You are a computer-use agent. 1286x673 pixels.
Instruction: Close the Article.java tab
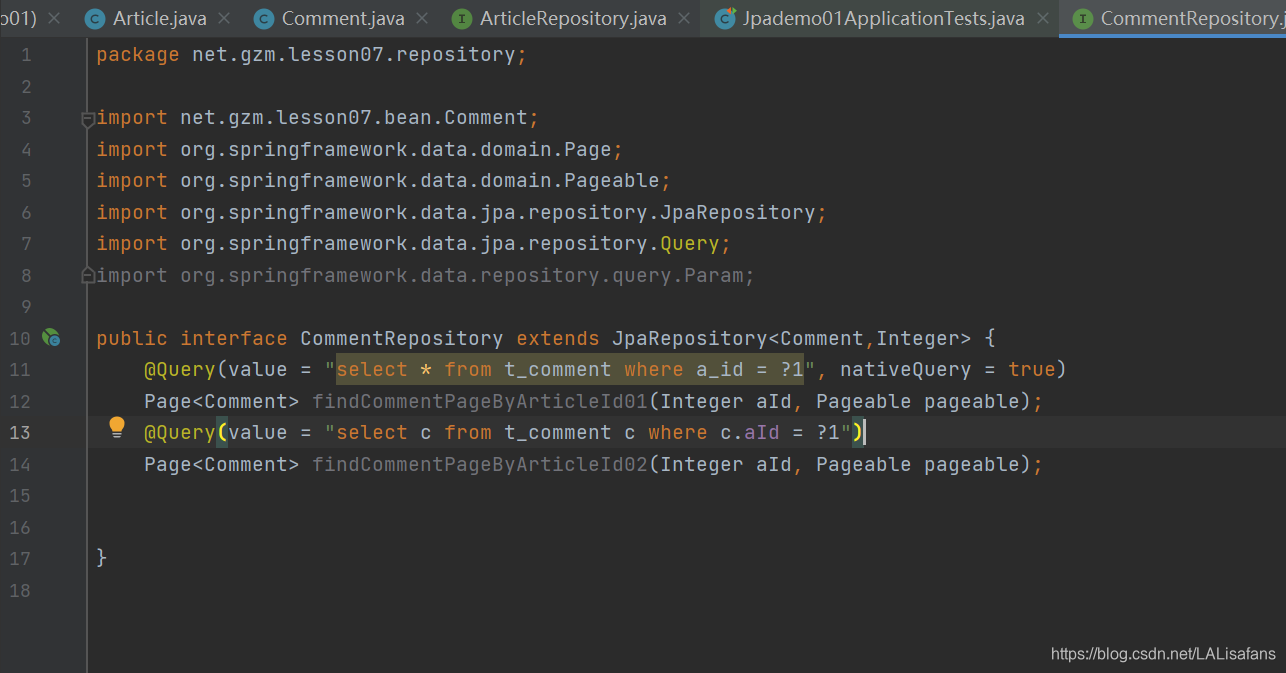coord(224,19)
